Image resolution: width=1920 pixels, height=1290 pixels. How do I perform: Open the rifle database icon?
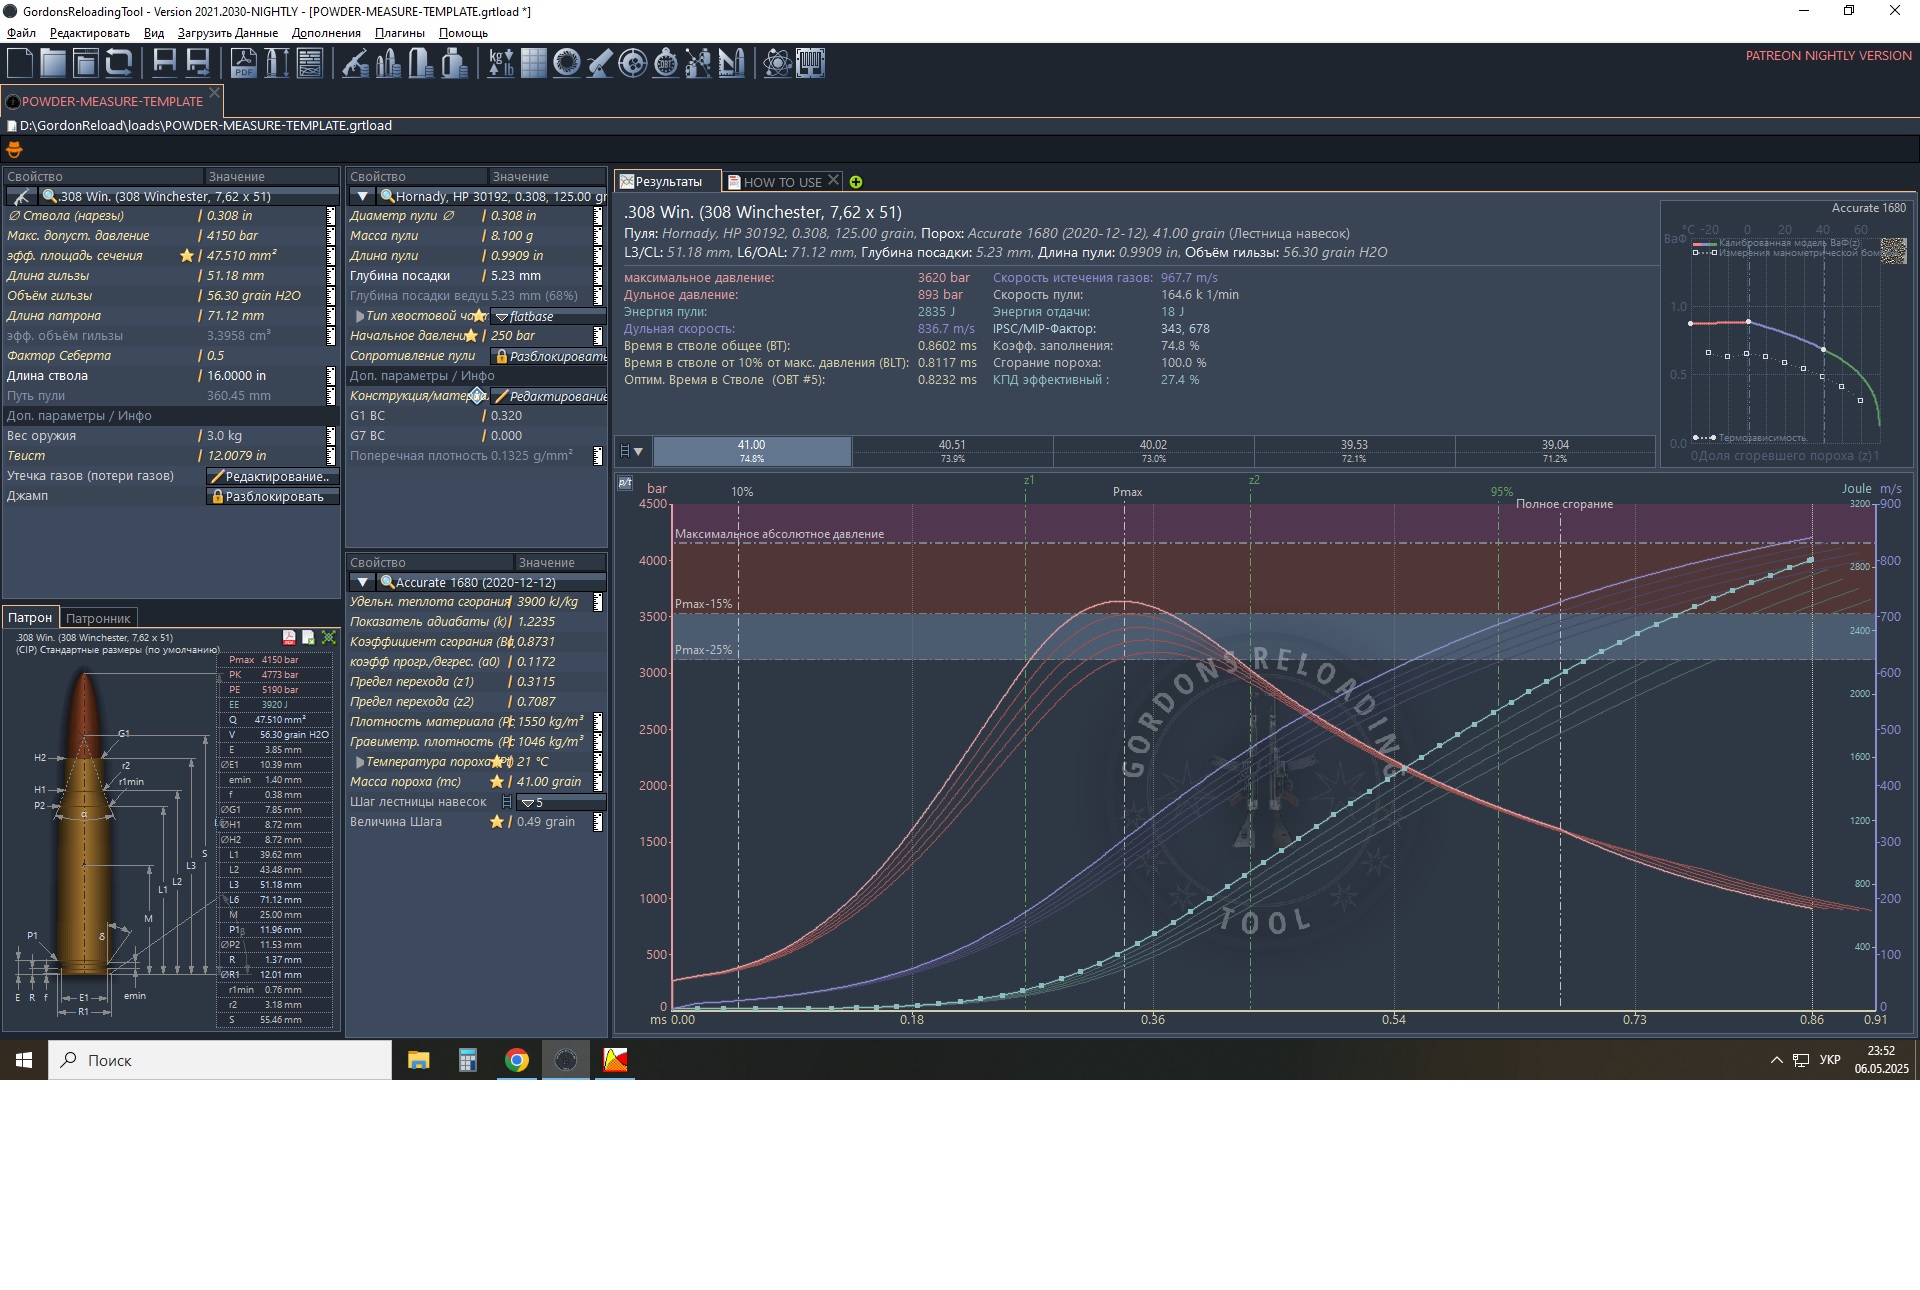coord(355,63)
